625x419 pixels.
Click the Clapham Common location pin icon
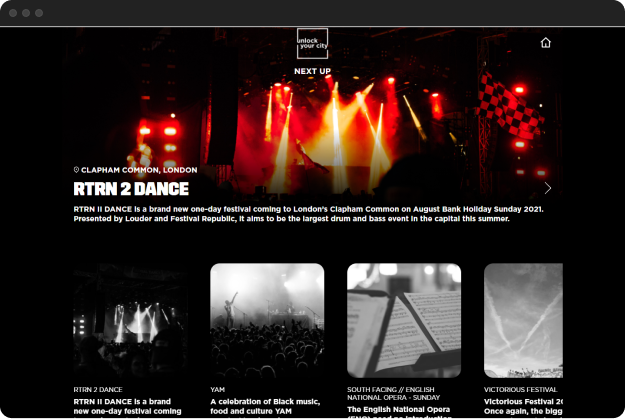coord(76,170)
